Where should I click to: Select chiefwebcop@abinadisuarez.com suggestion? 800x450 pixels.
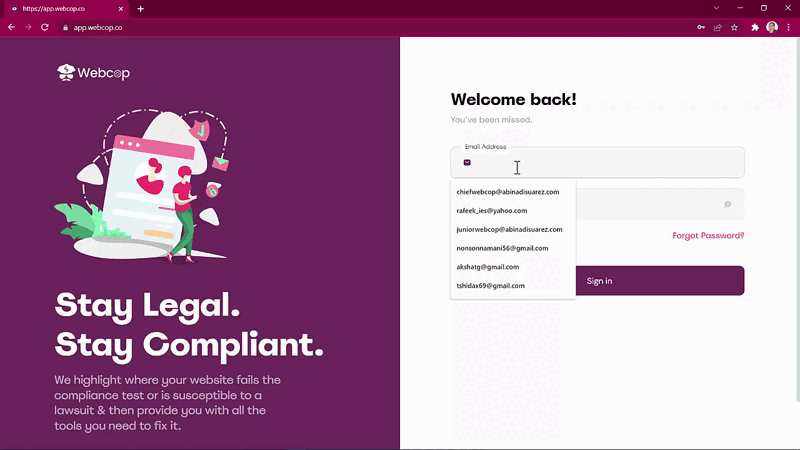[508, 192]
